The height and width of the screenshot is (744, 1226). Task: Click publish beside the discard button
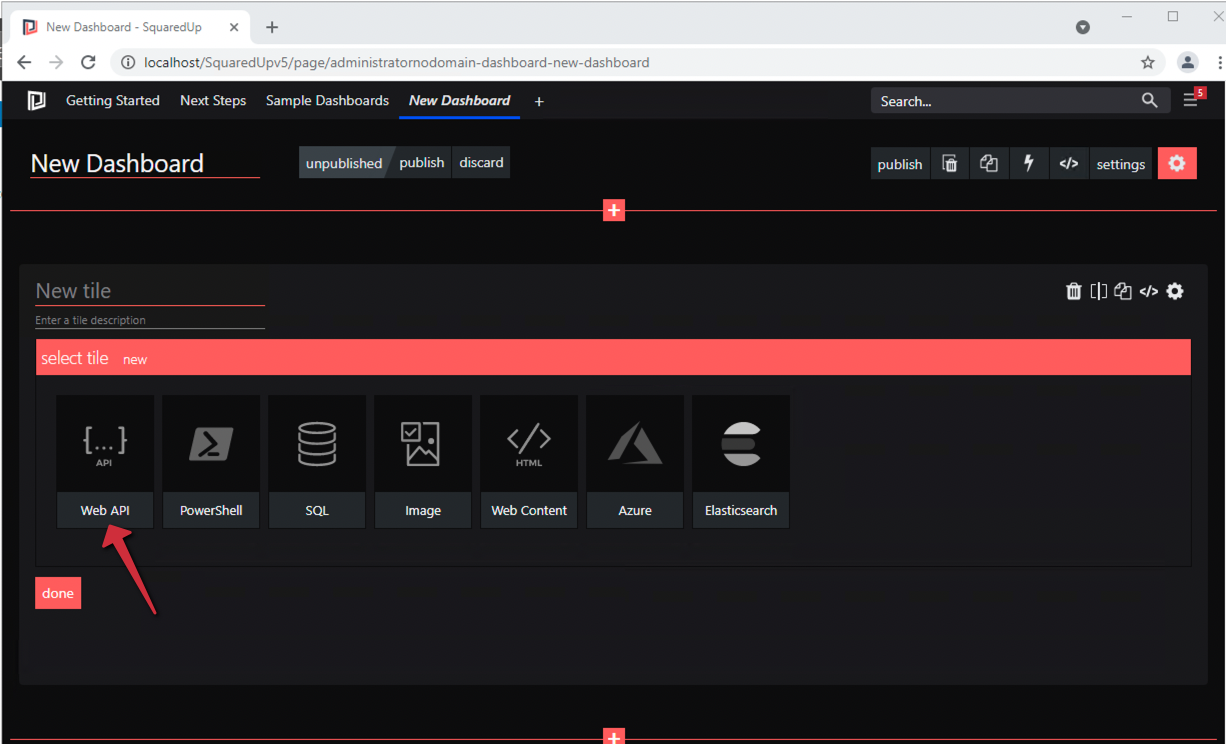(422, 163)
